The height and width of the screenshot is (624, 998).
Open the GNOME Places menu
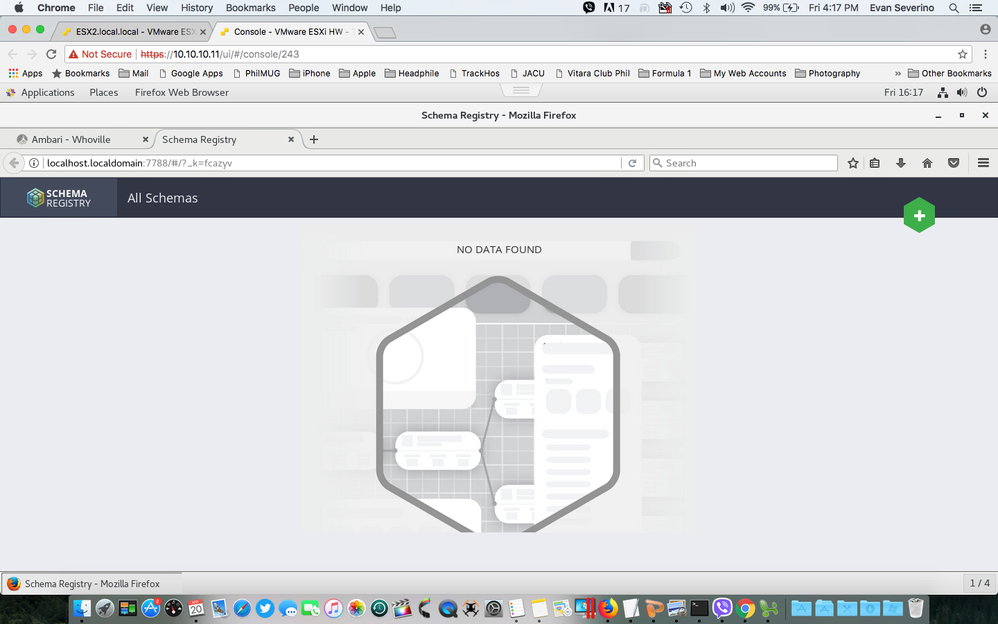coord(104,92)
